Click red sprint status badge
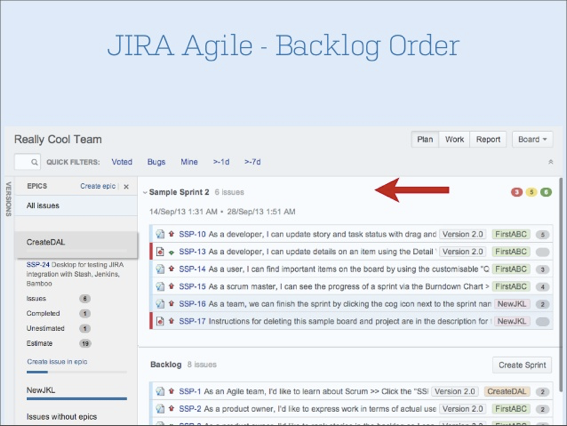567x426 pixels. point(517,192)
